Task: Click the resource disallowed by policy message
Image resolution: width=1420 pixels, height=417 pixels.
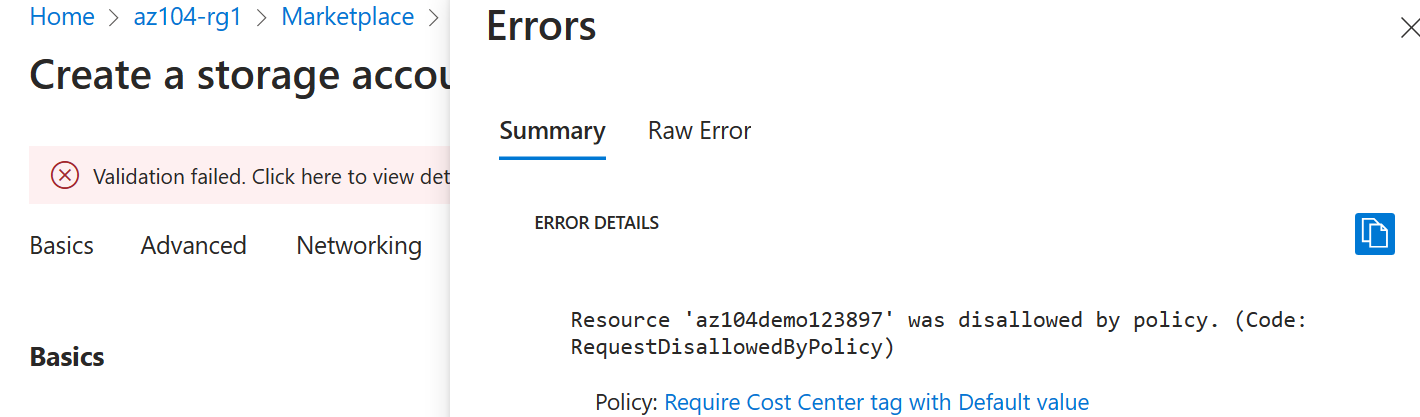Action: (938, 320)
